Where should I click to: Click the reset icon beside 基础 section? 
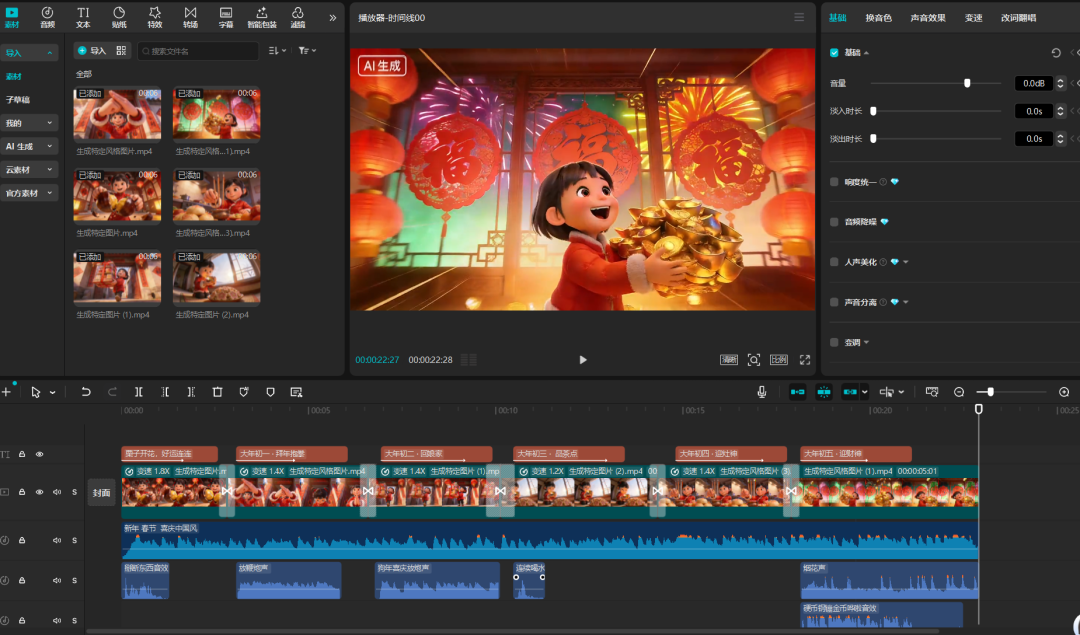(1056, 53)
